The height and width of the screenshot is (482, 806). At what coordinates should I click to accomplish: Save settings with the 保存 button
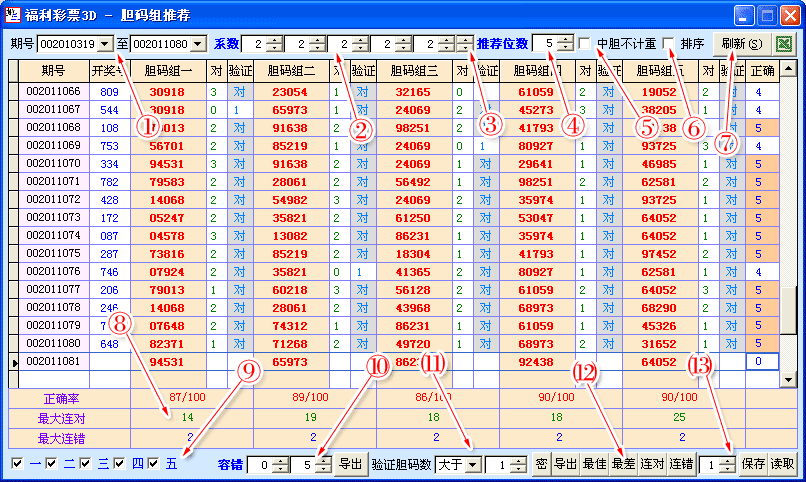[753, 465]
